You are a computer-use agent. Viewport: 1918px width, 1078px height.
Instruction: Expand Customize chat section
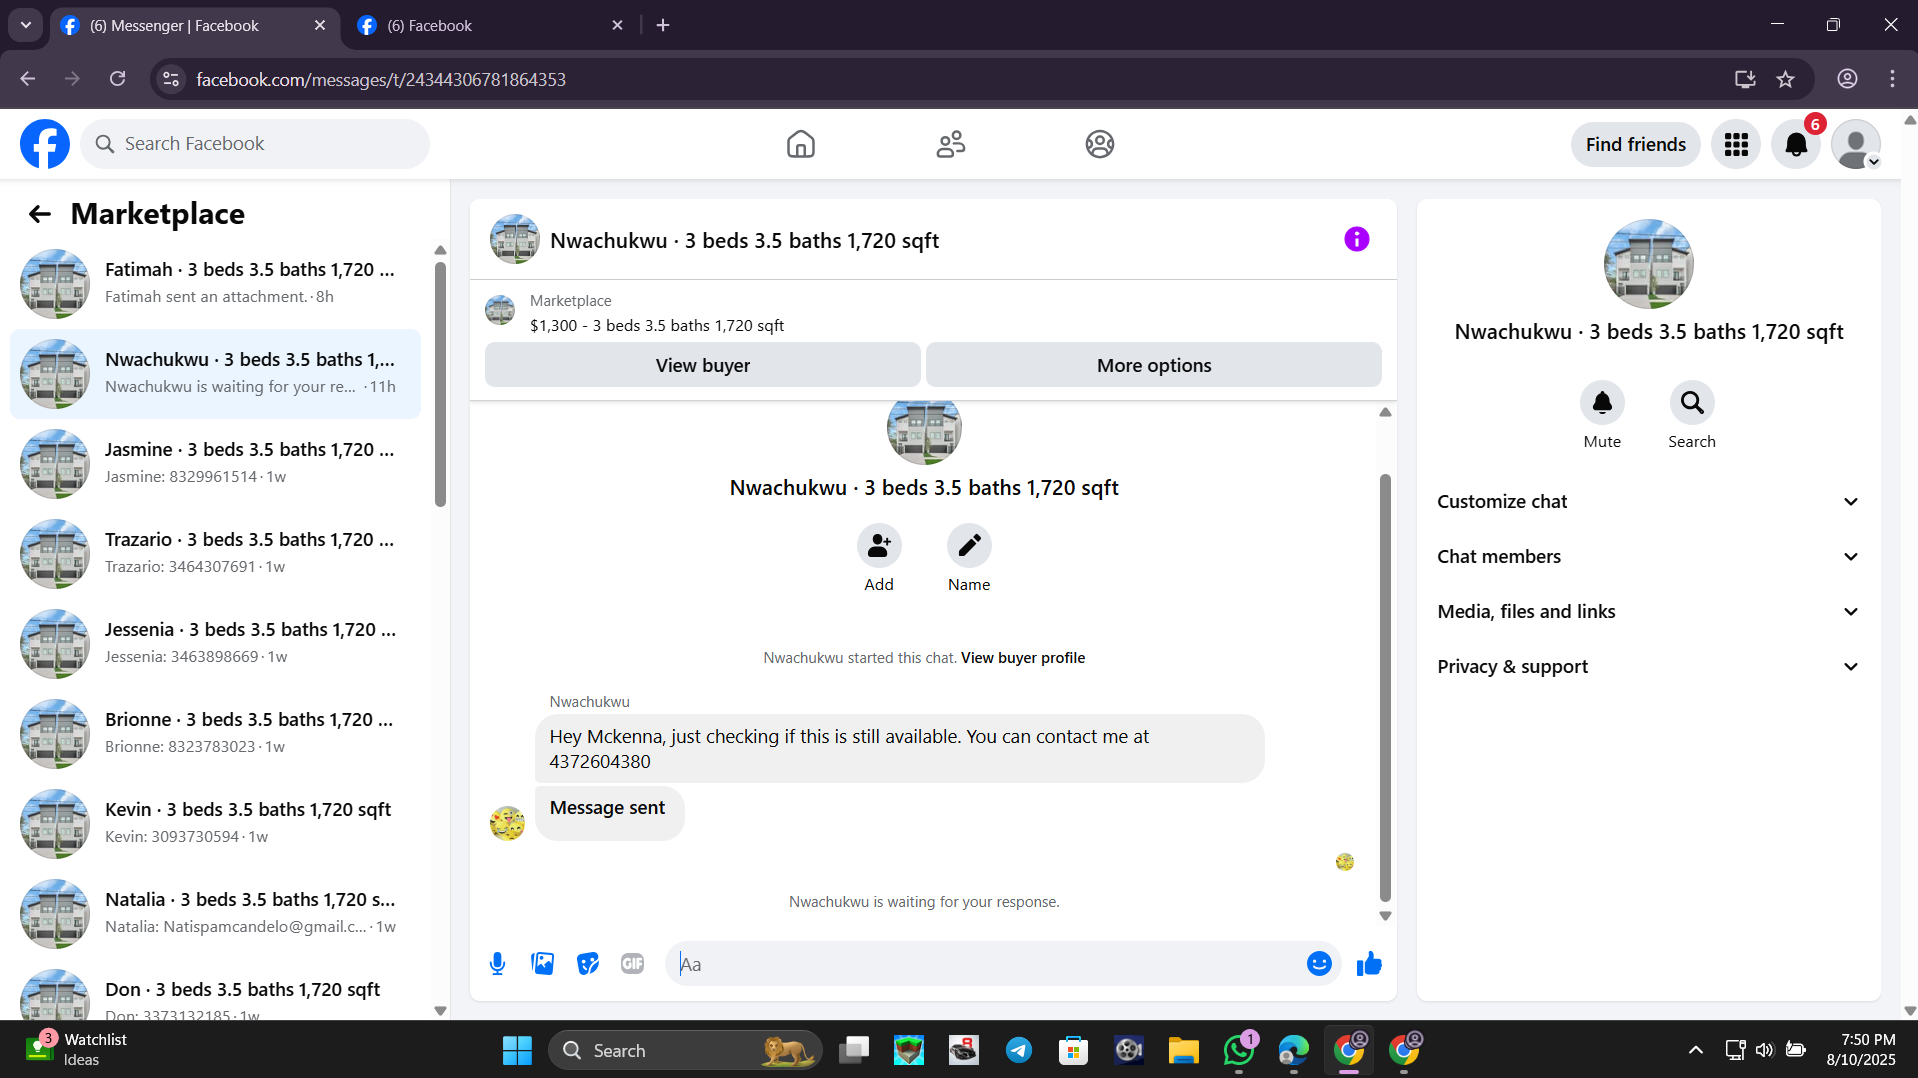click(1648, 502)
